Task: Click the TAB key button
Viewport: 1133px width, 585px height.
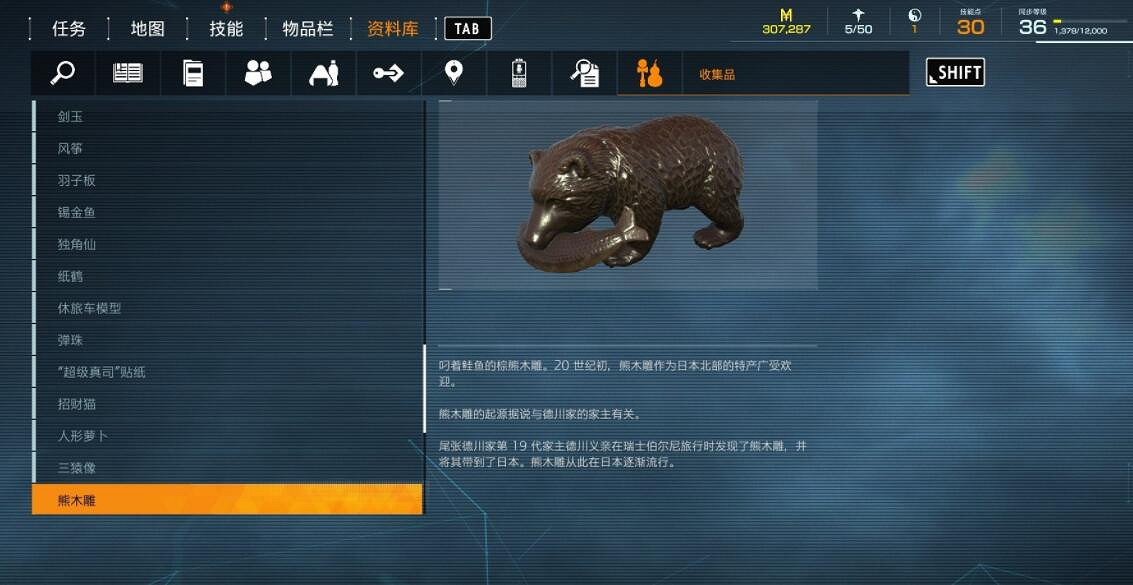Action: (x=468, y=29)
